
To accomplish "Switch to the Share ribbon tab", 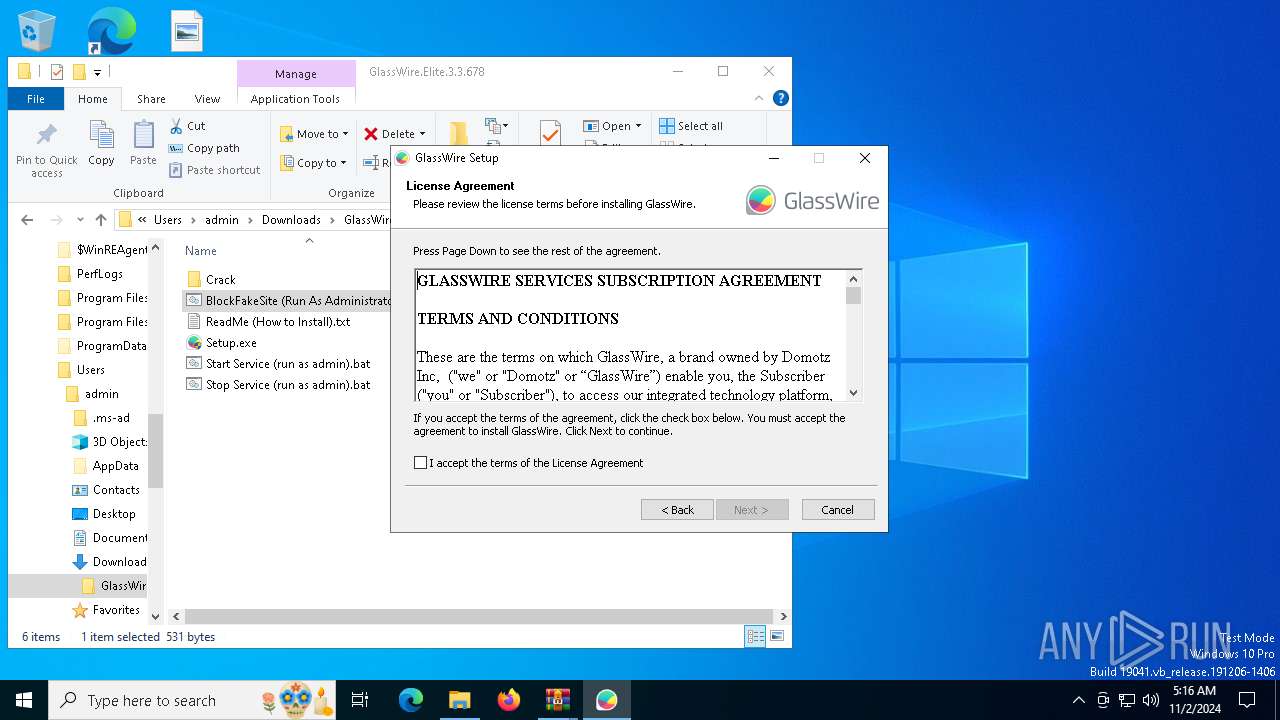I will pyautogui.click(x=151, y=99).
